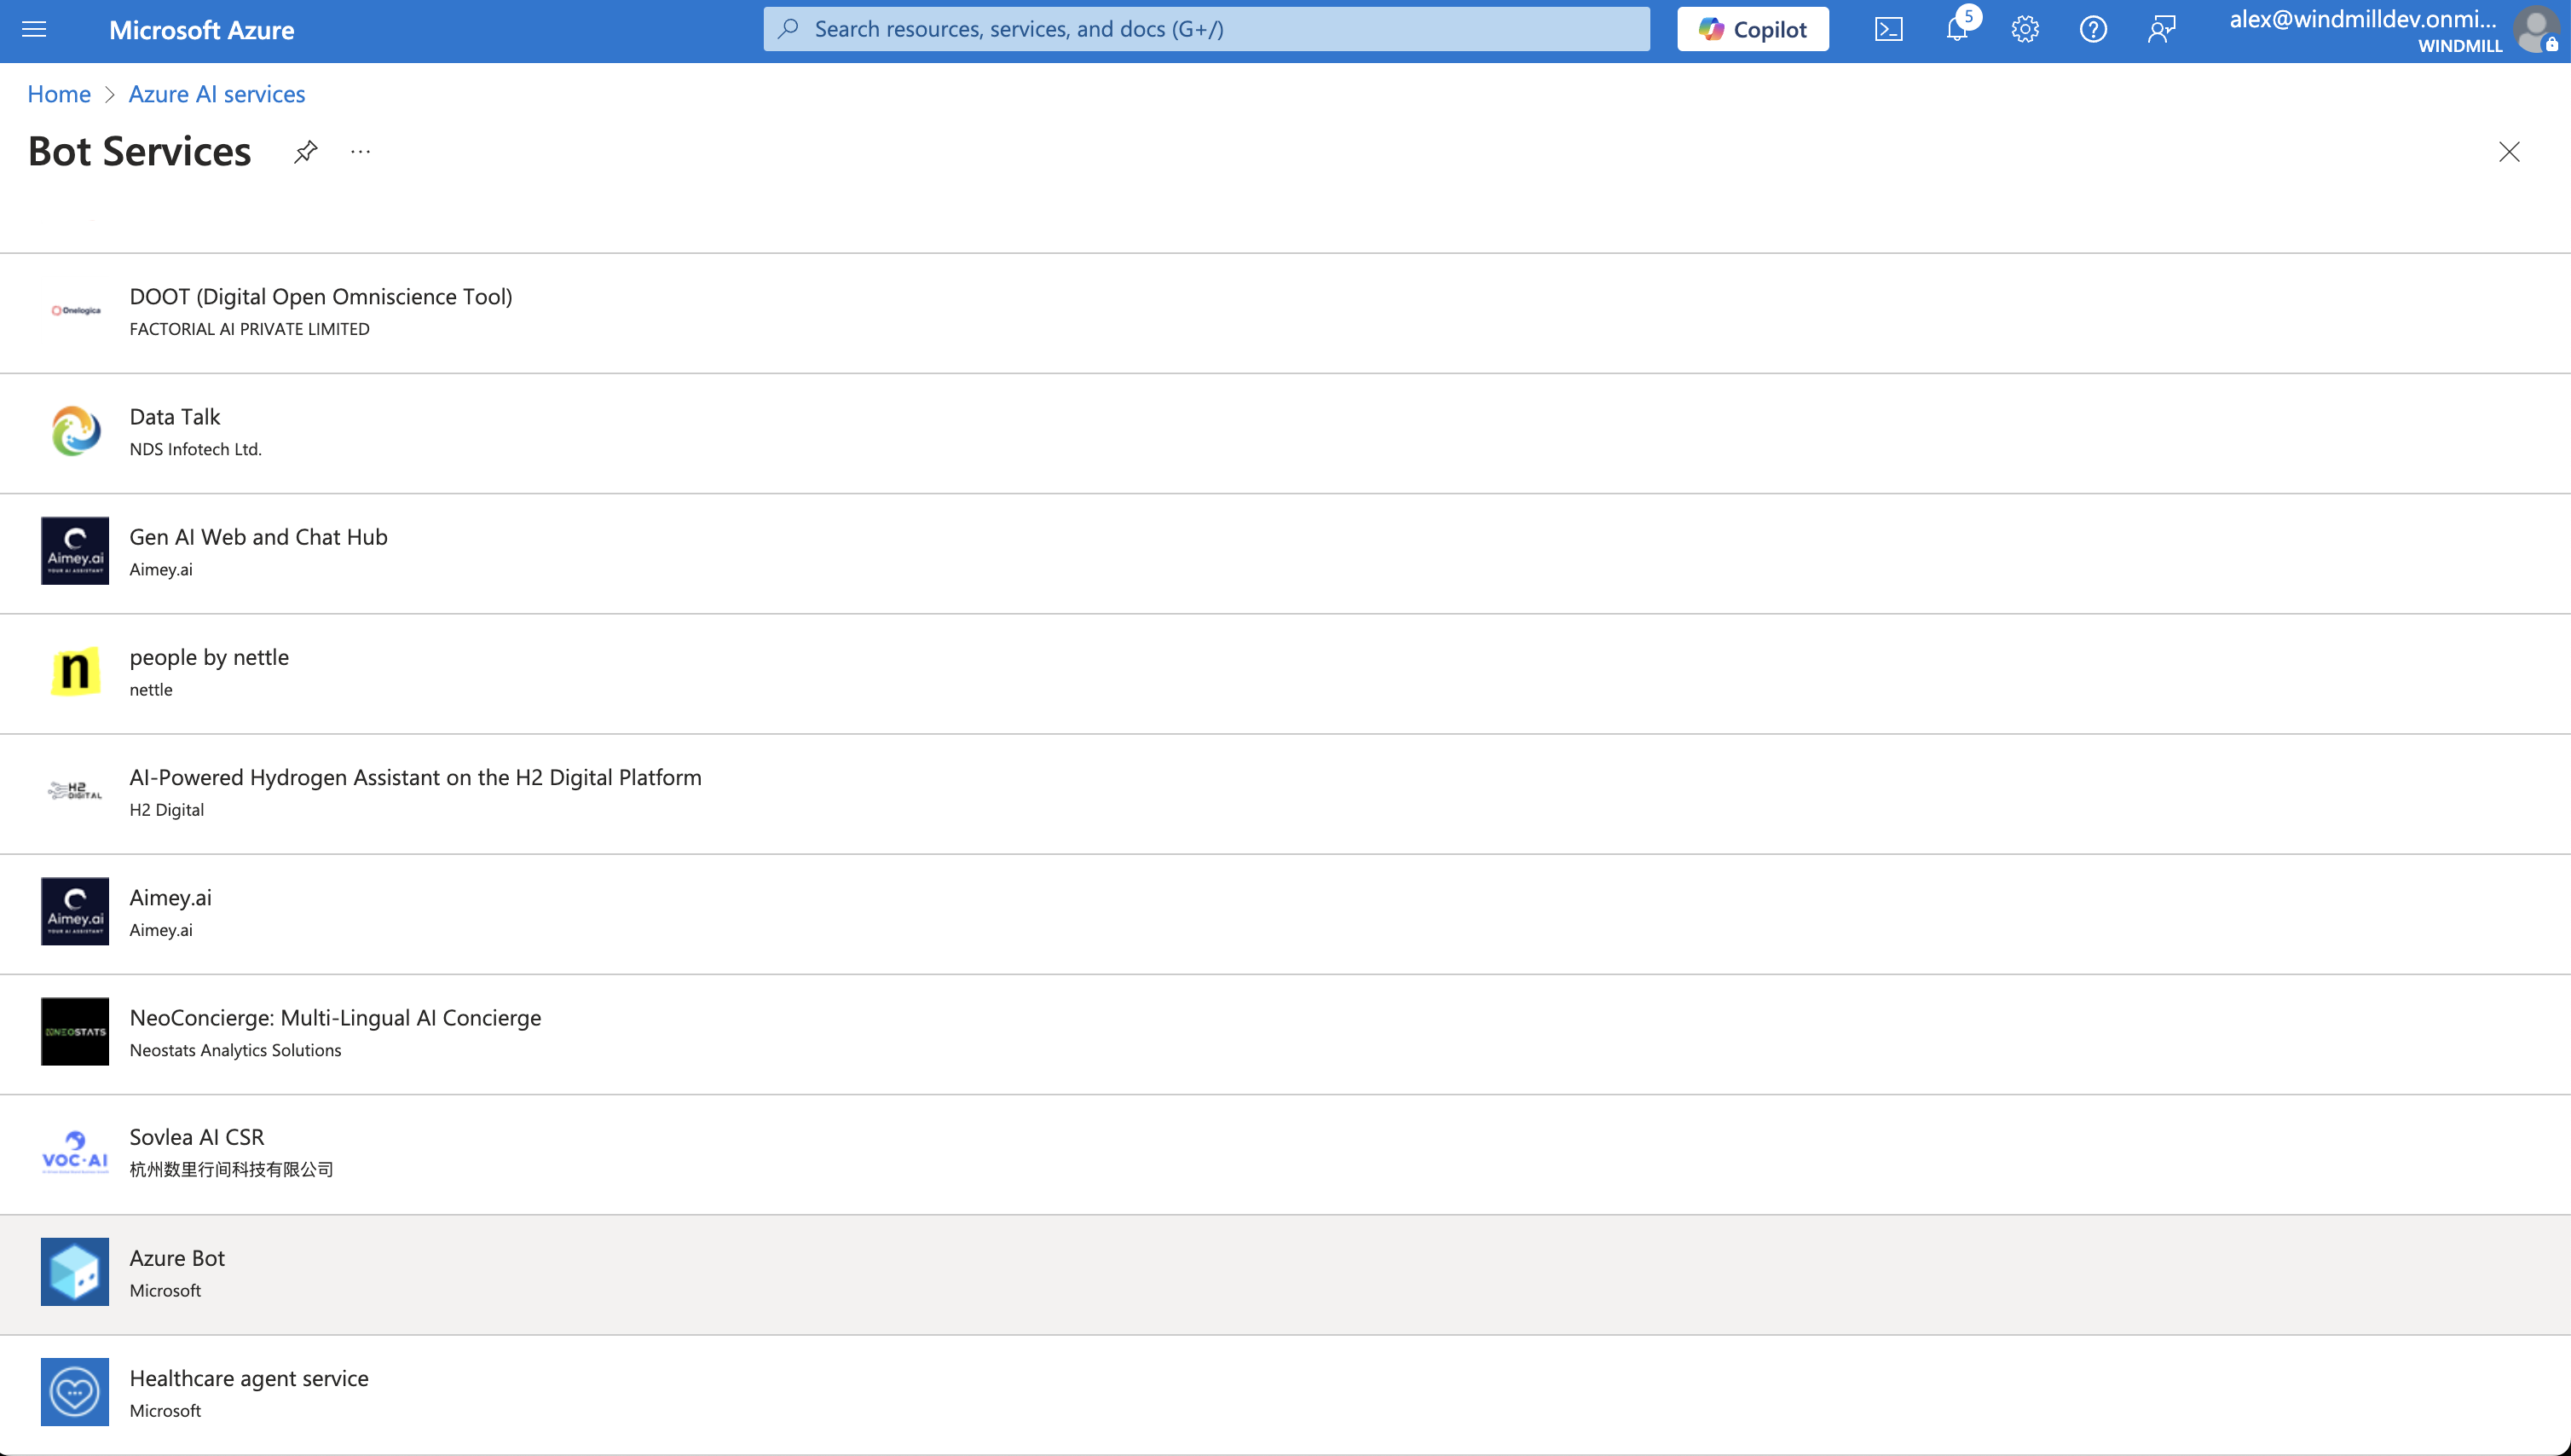2571x1456 pixels.
Task: Open the portal settings gear
Action: (2025, 28)
